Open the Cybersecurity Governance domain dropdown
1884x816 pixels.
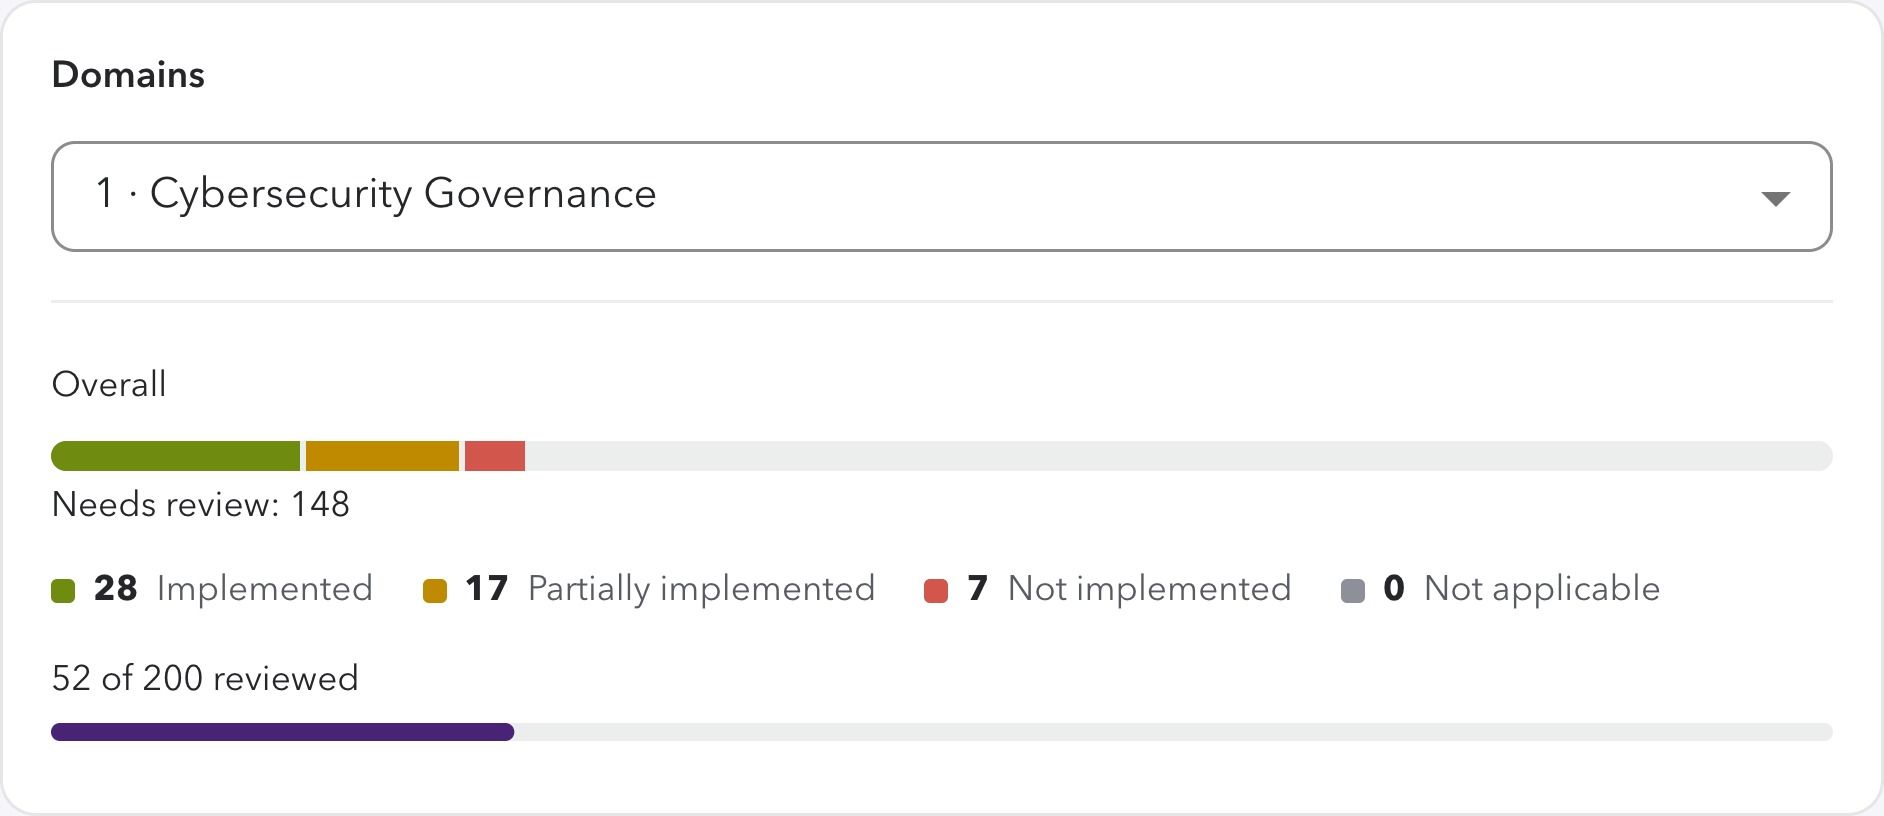(941, 196)
